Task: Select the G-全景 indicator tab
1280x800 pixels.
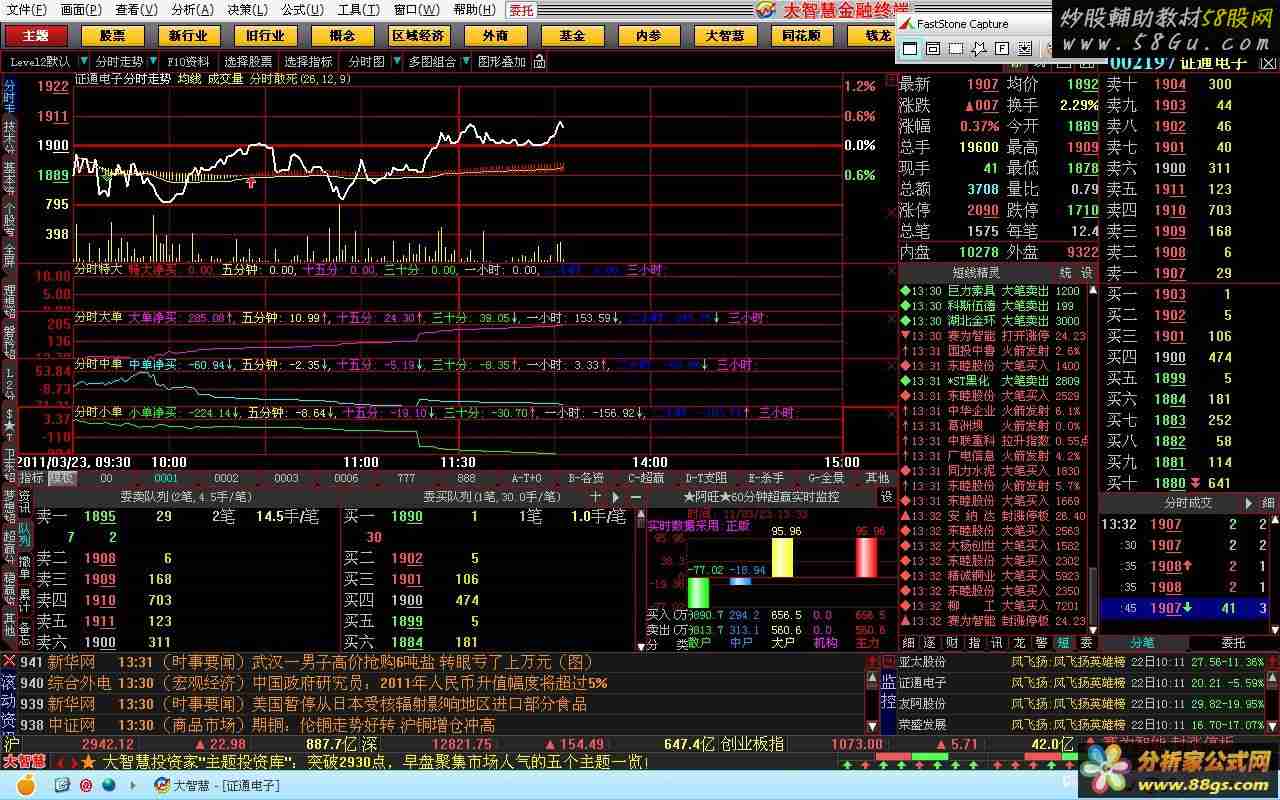Action: click(826, 478)
